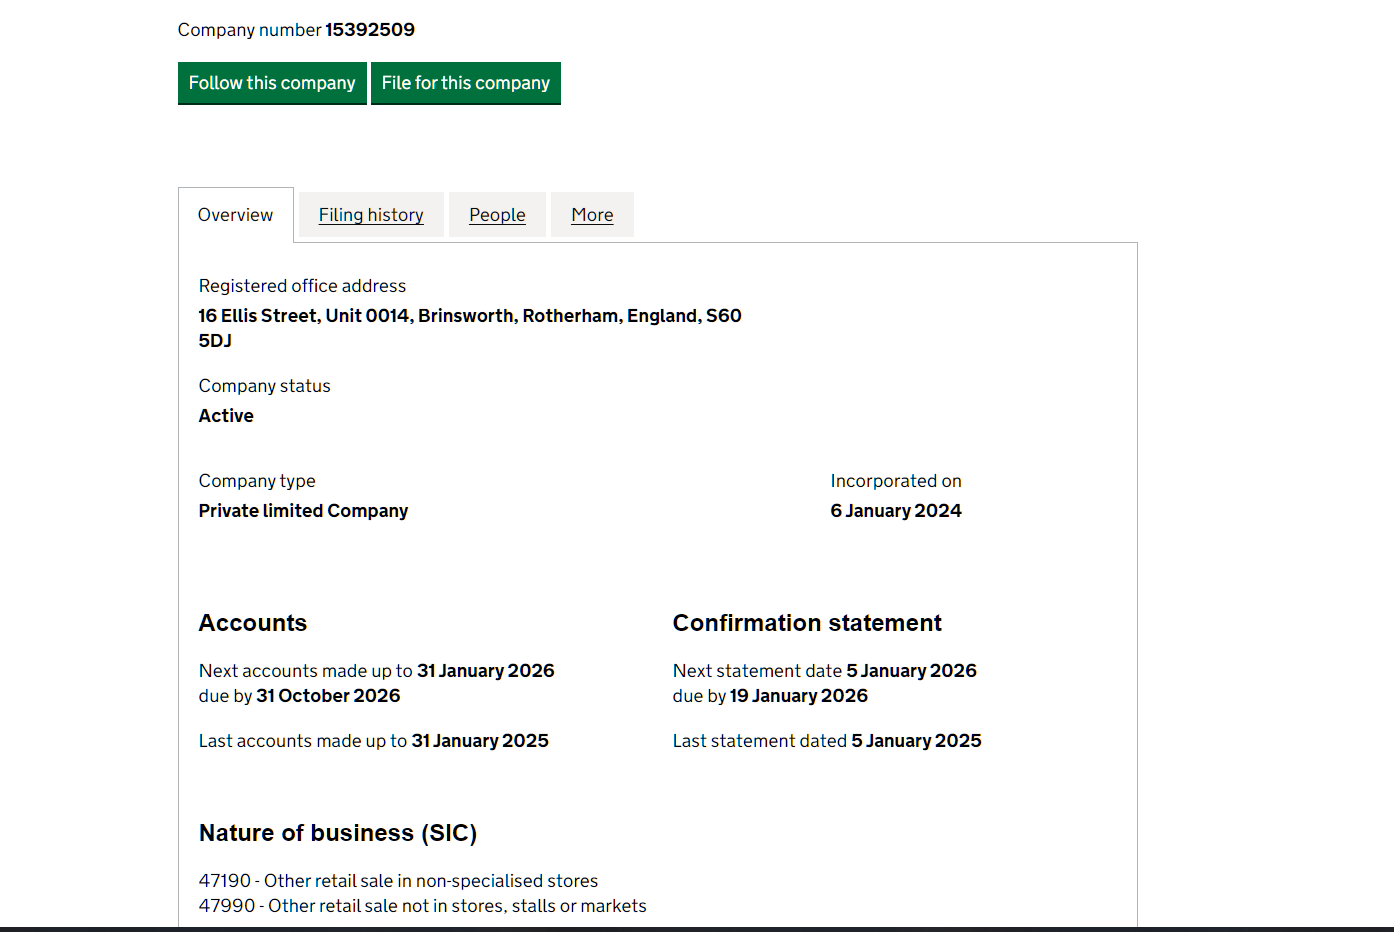Click the company number 15392509
Viewport: 1394px width, 932px height.
click(x=369, y=30)
